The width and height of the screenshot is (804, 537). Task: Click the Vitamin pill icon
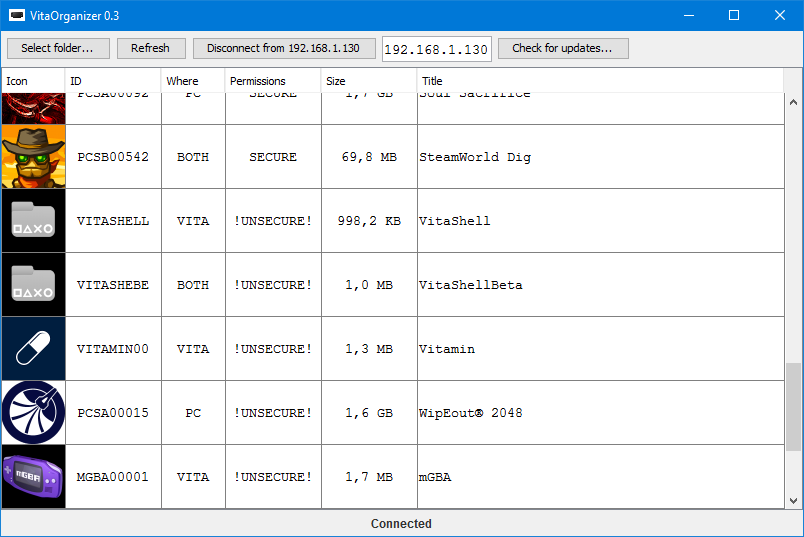point(33,349)
